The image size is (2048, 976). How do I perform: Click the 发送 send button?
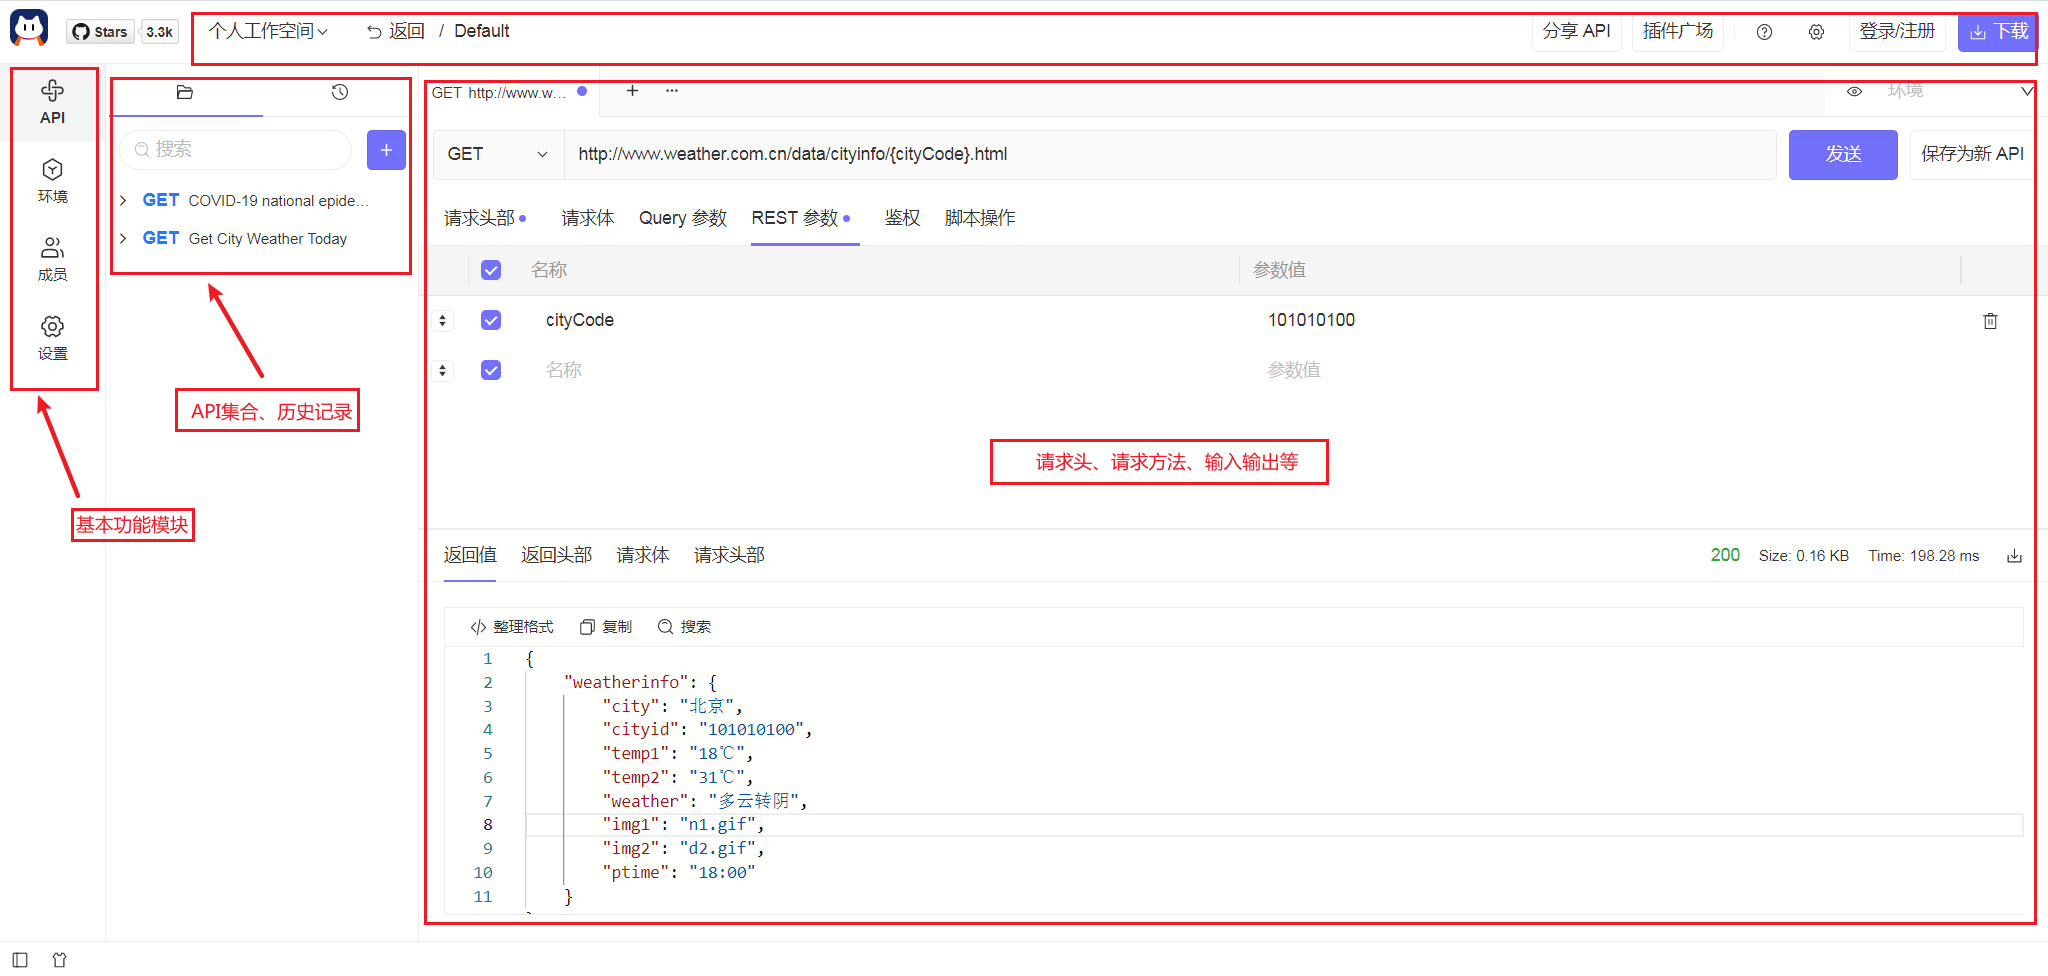[1843, 154]
